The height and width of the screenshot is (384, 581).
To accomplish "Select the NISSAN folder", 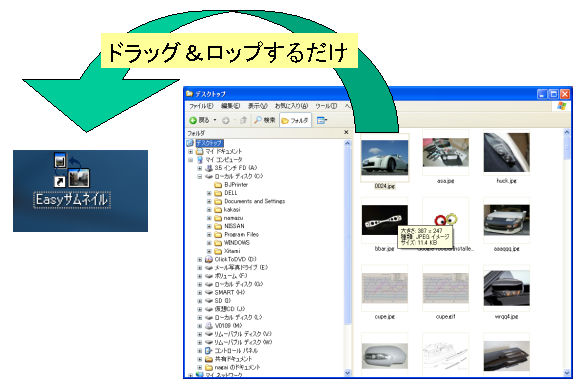I will (234, 226).
